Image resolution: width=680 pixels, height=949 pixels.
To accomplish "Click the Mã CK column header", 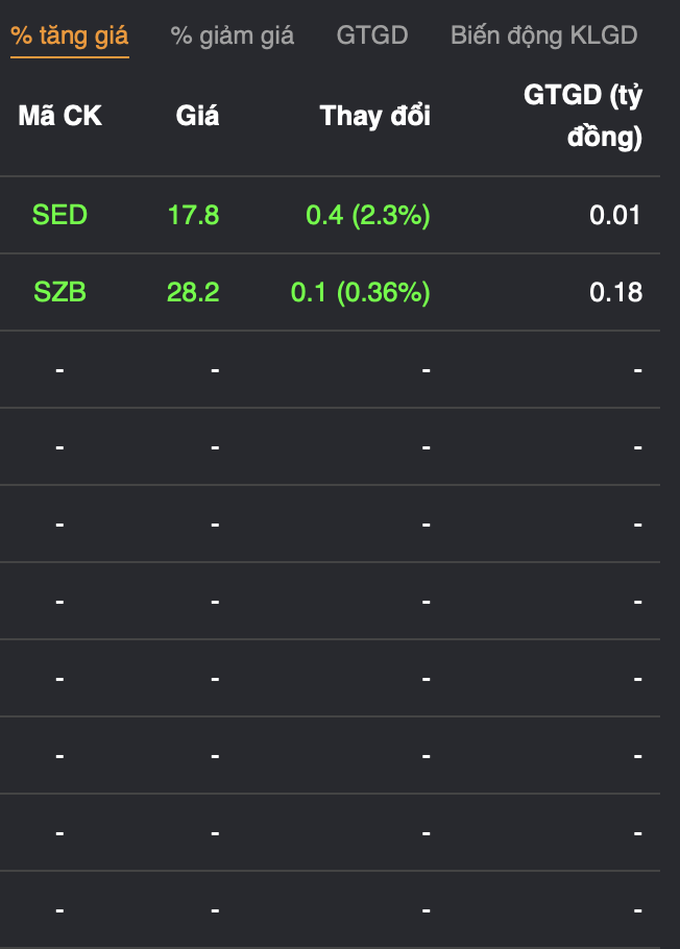I will point(60,116).
